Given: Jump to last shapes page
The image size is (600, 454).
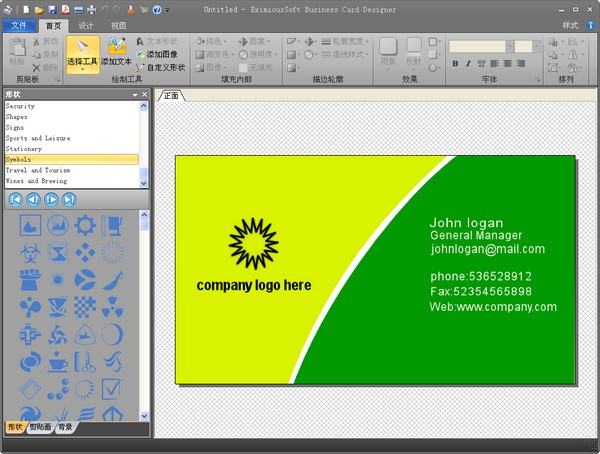Looking at the screenshot, I should 69,199.
